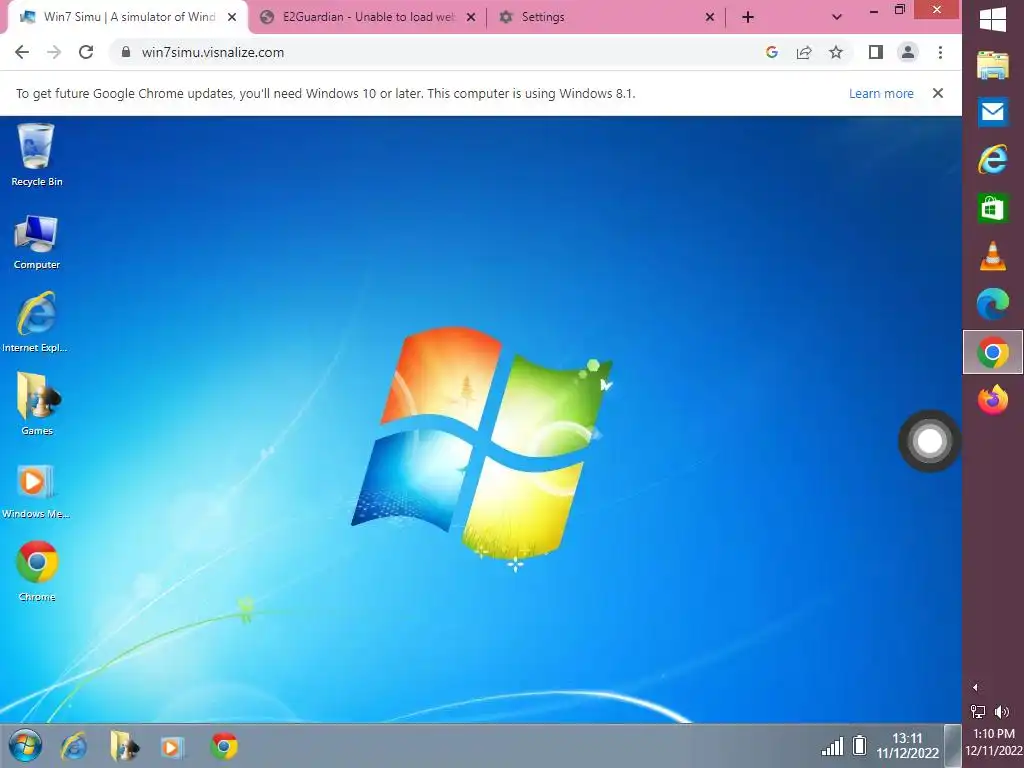Open the Windows Store taskbar icon
Viewport: 1024px width, 768px height.
(x=993, y=208)
